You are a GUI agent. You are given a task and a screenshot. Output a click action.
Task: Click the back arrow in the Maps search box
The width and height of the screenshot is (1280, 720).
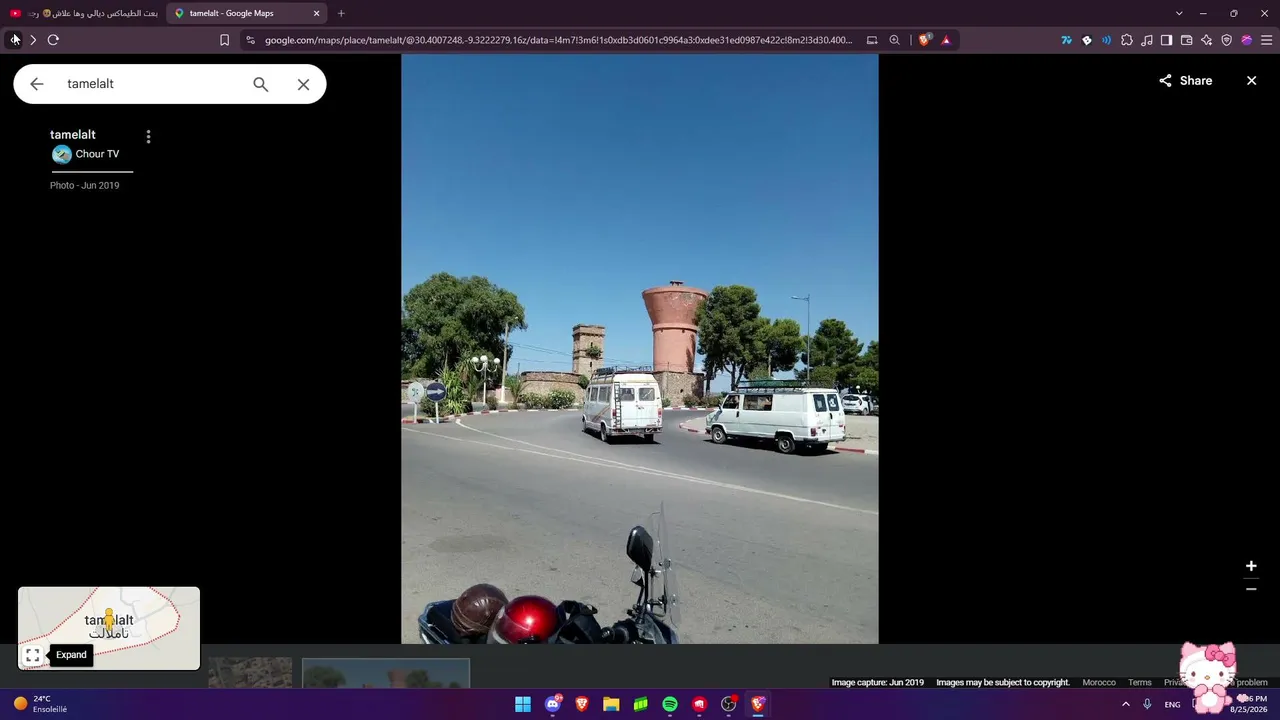click(37, 84)
